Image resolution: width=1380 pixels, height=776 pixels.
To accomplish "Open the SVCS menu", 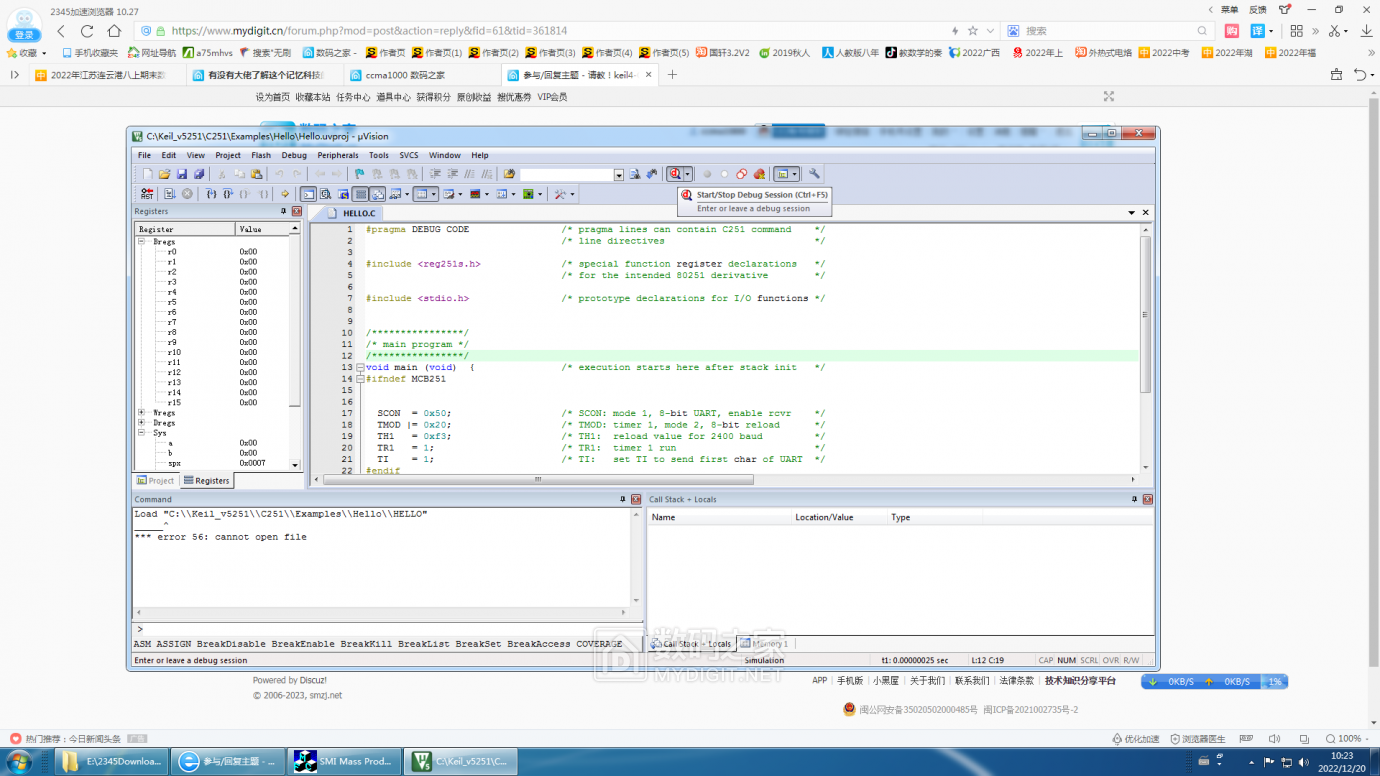I will point(409,155).
